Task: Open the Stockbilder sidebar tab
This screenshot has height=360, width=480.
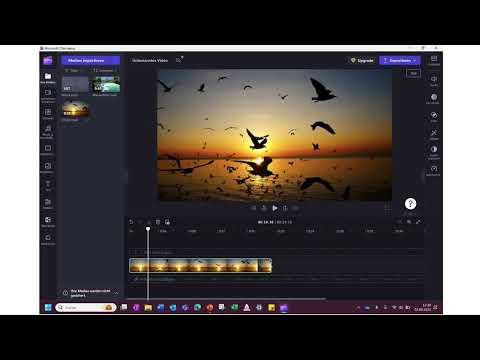Action: click(x=48, y=168)
